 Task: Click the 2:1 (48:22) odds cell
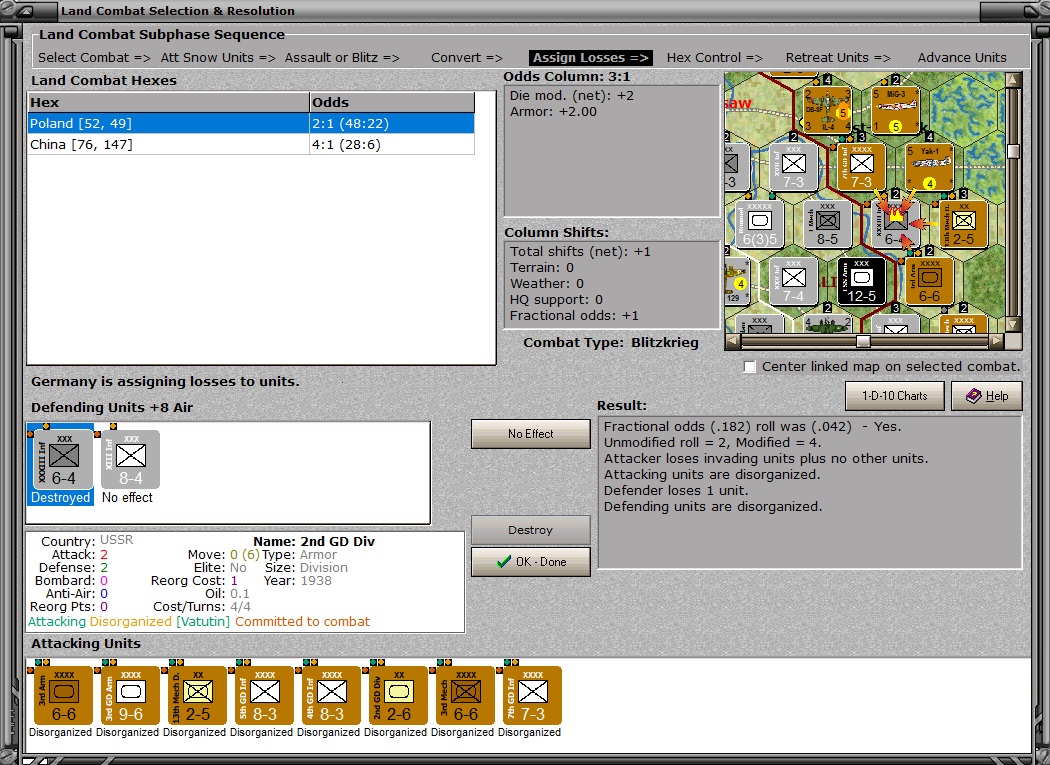pyautogui.click(x=392, y=123)
